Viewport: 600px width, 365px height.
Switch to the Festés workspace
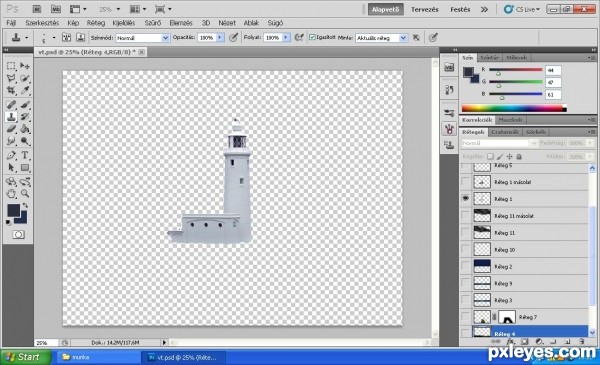point(460,9)
